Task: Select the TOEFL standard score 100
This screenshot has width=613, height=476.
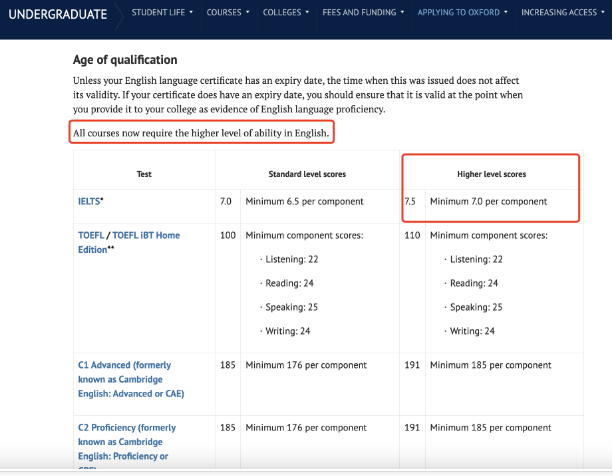Action: [228, 235]
